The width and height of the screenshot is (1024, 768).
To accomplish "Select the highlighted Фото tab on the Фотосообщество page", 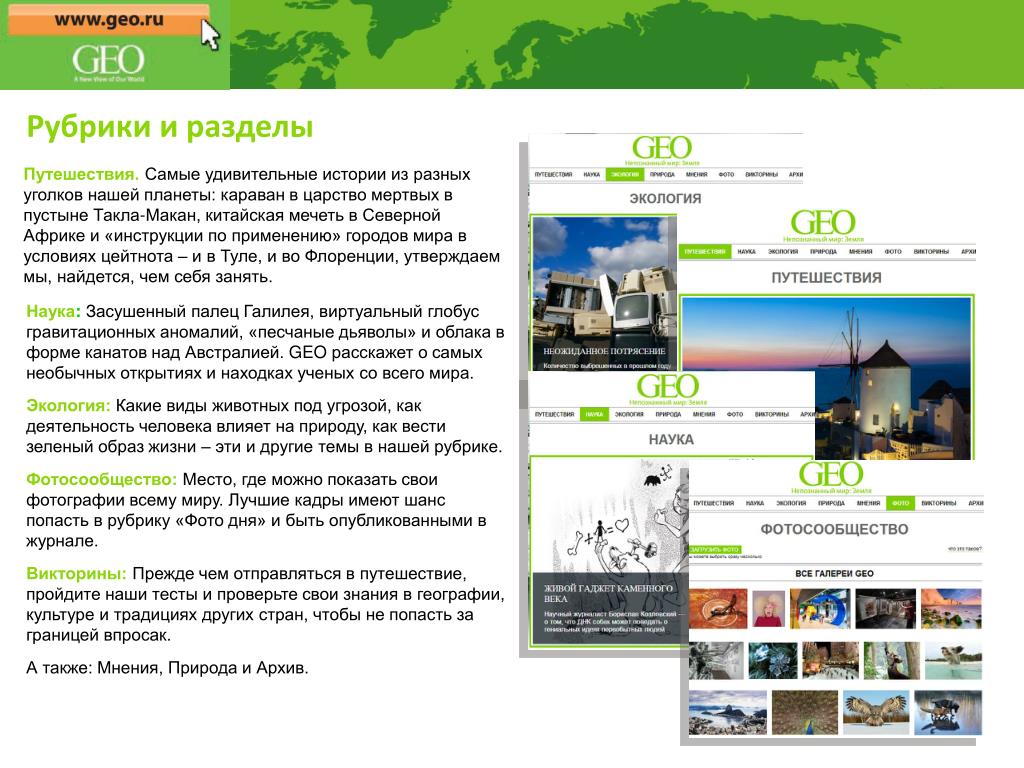I will point(901,503).
